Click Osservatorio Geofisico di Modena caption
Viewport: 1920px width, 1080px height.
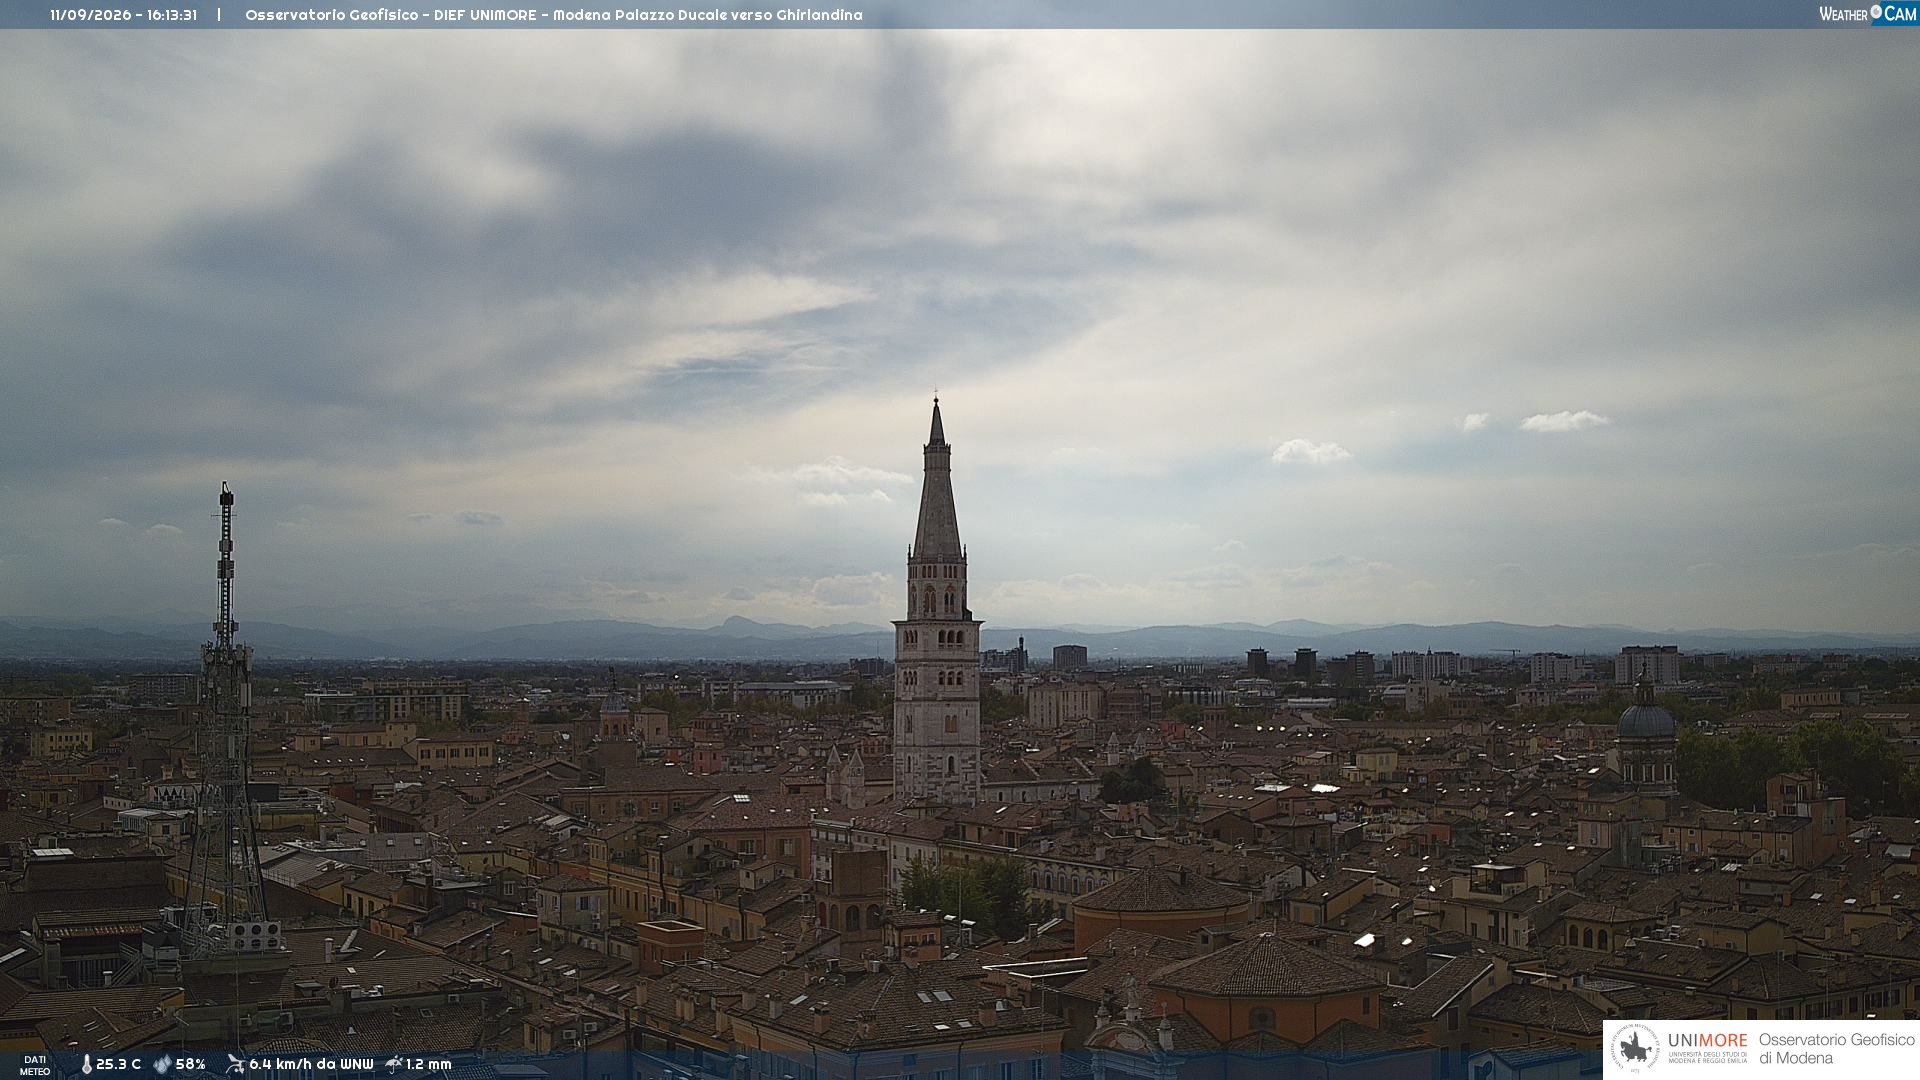1836,1049
